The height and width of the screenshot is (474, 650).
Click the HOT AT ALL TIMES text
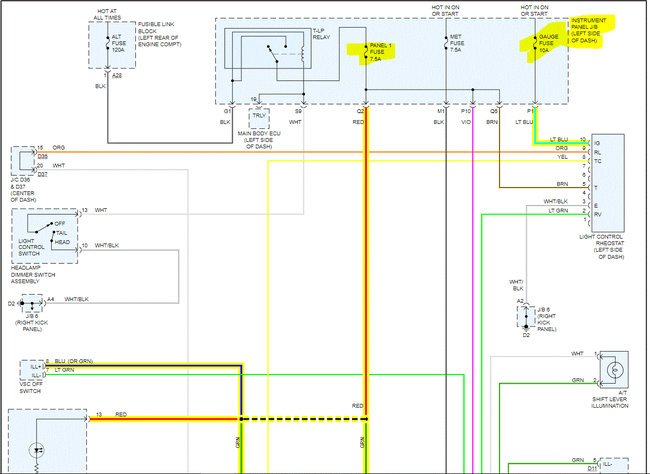107,15
